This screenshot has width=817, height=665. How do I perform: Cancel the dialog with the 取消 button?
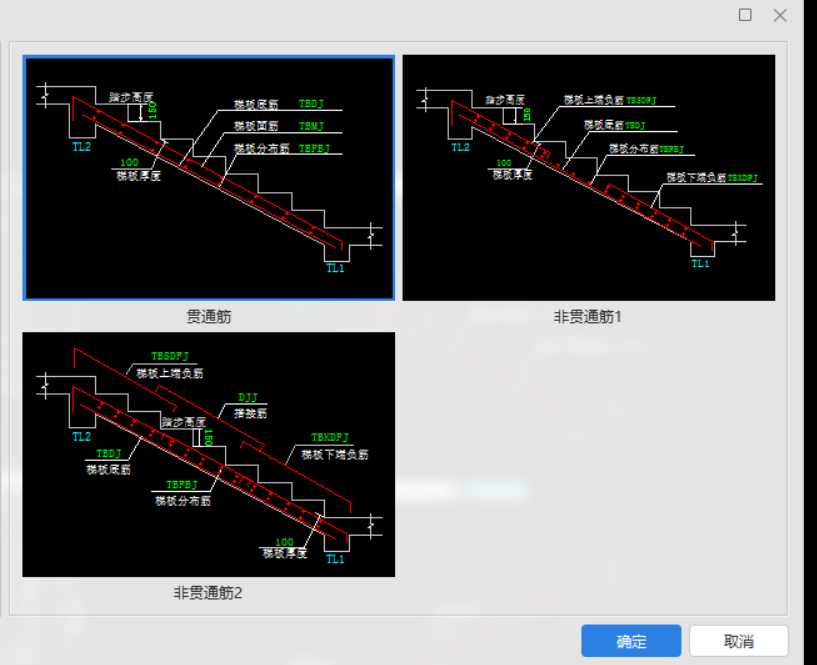(738, 641)
